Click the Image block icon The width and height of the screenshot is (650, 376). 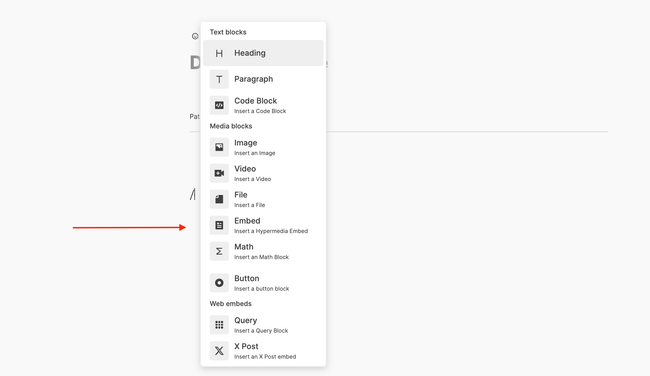tap(219, 147)
